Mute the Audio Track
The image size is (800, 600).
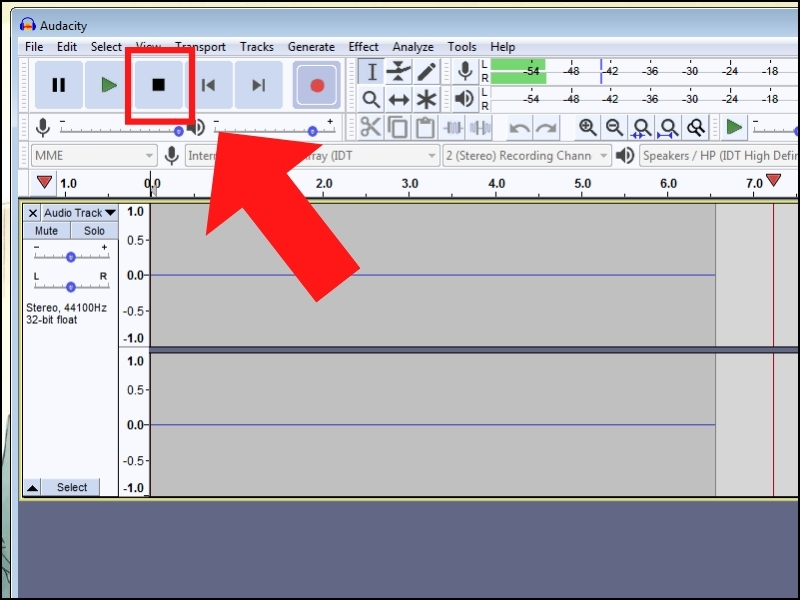click(46, 231)
